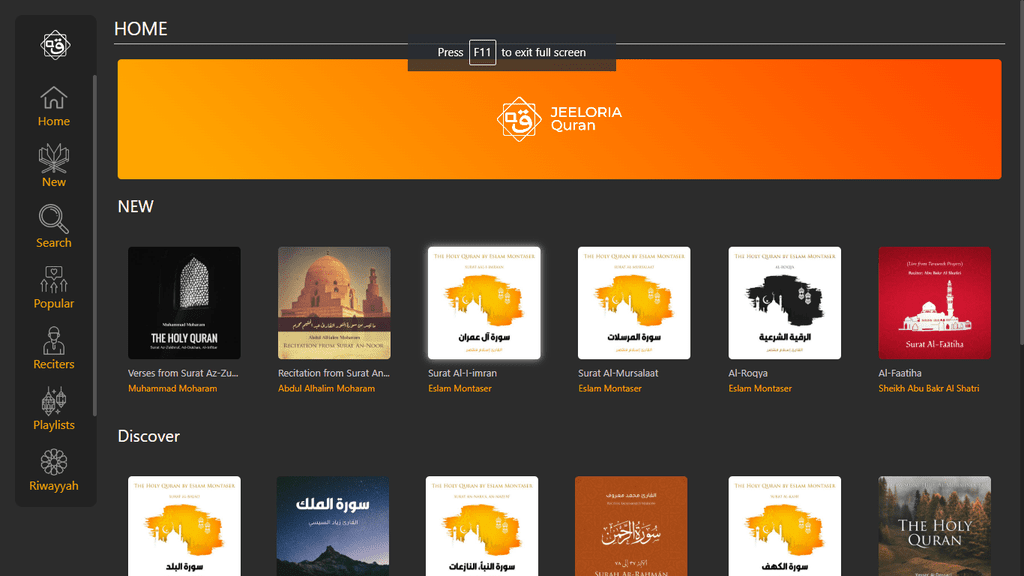
Task: Open Discover cover An-Naba An-Naziat
Action: click(x=482, y=526)
